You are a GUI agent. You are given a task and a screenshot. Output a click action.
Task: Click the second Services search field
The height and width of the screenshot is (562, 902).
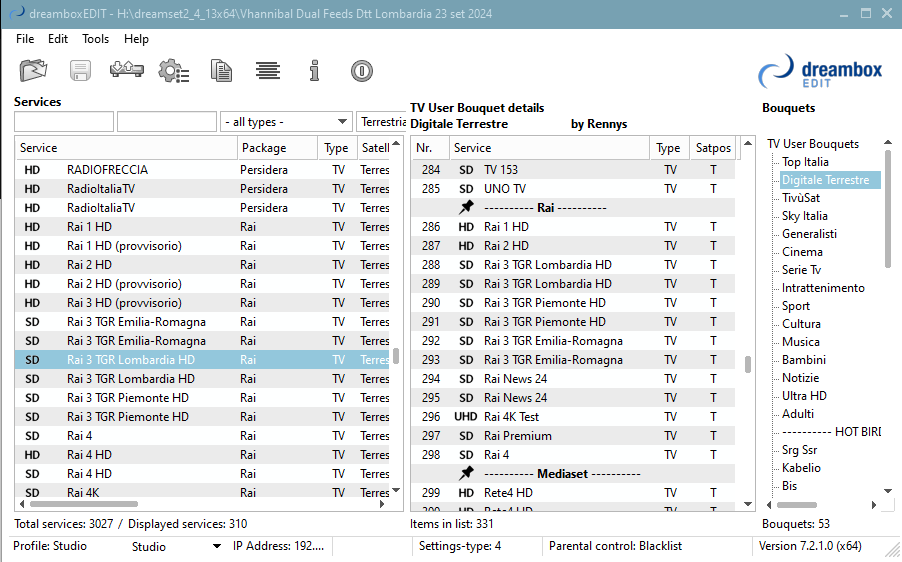[x=167, y=122]
